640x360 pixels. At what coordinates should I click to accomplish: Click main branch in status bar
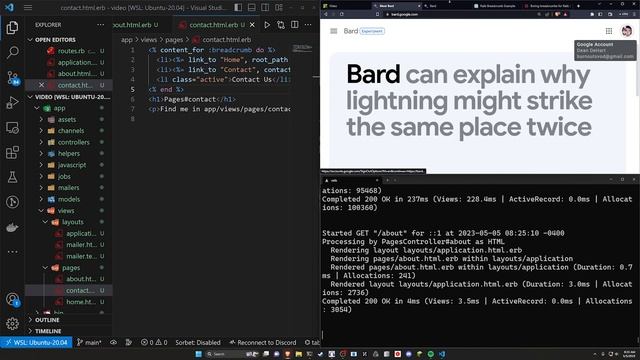[89, 342]
